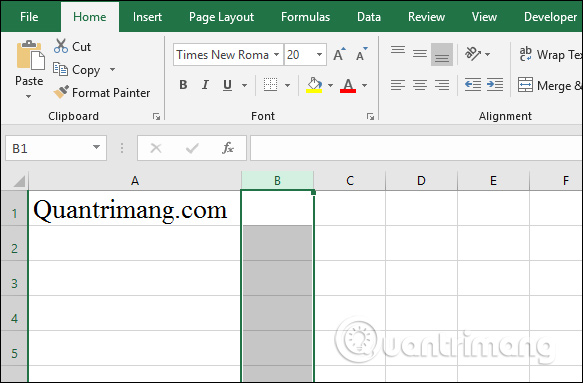This screenshot has width=583, height=383.
Task: Open the Font Color dropdown arrow
Action: 364,86
